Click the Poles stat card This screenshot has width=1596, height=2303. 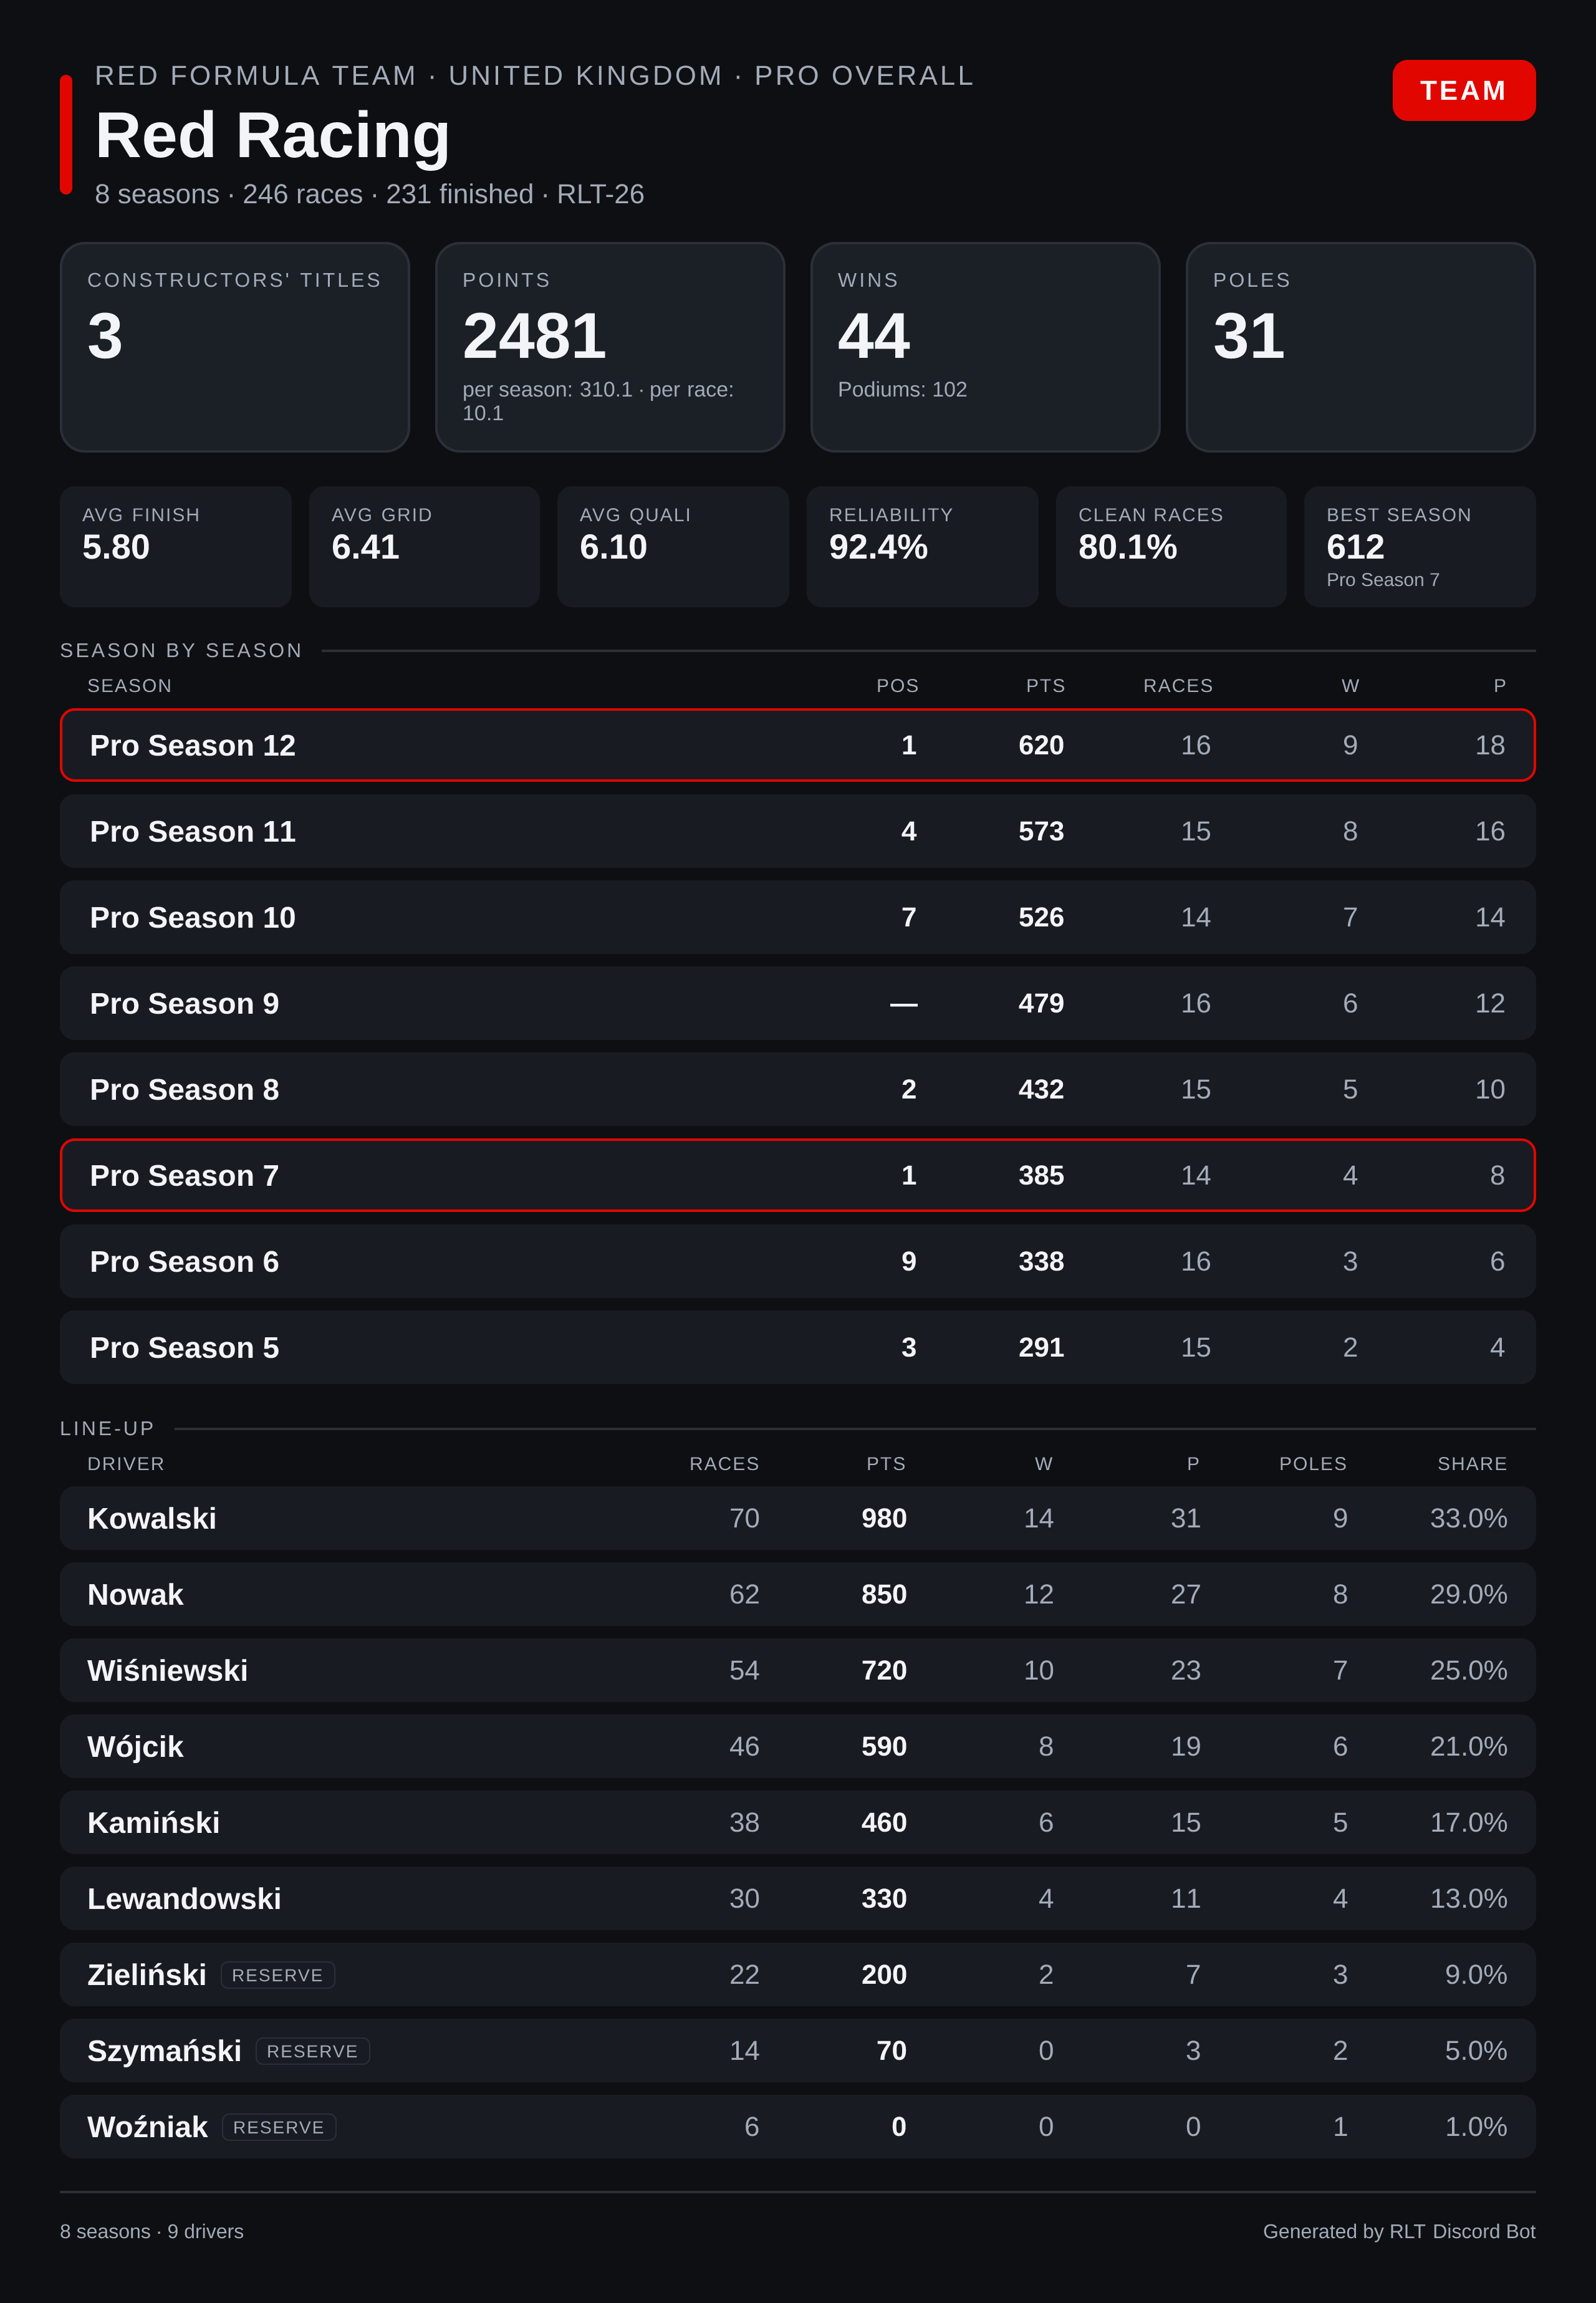tap(1360, 347)
